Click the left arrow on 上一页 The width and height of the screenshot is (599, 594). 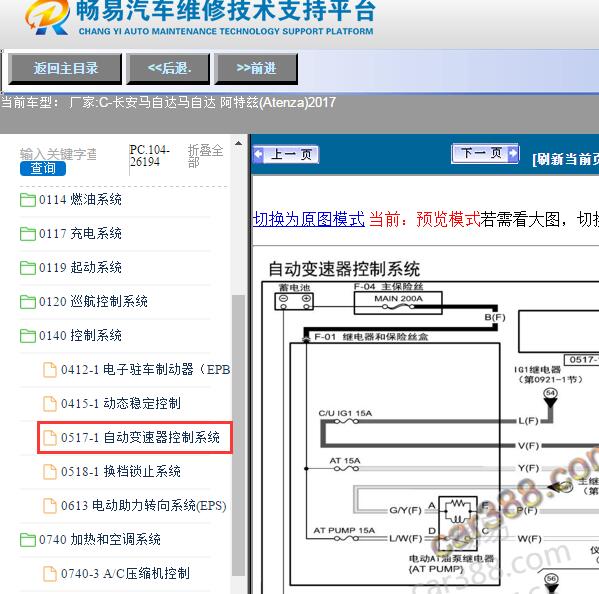coord(259,154)
